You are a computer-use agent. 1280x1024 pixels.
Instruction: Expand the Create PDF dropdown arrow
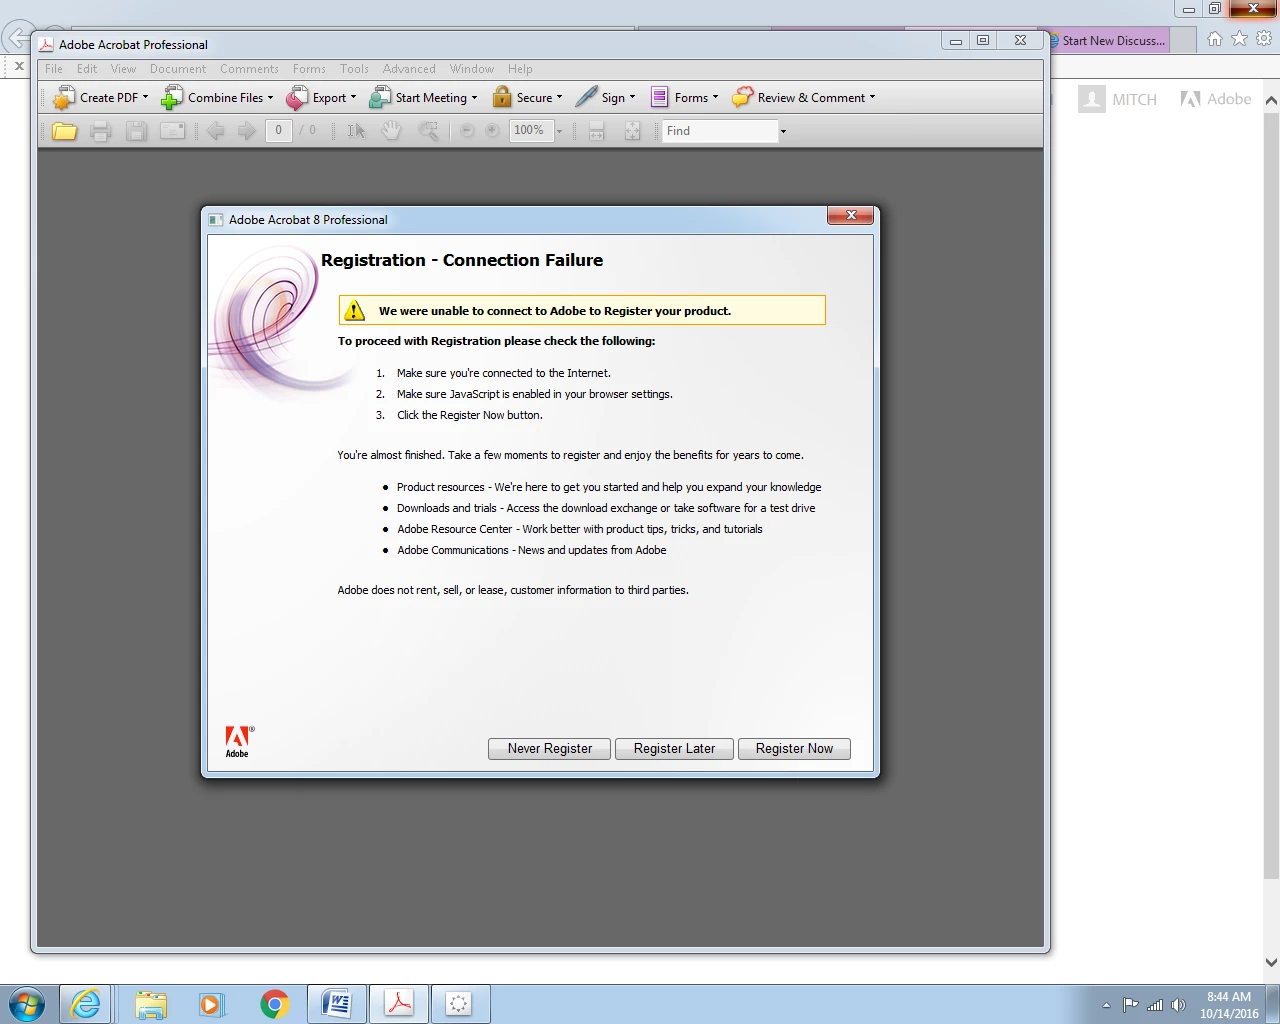click(x=145, y=97)
